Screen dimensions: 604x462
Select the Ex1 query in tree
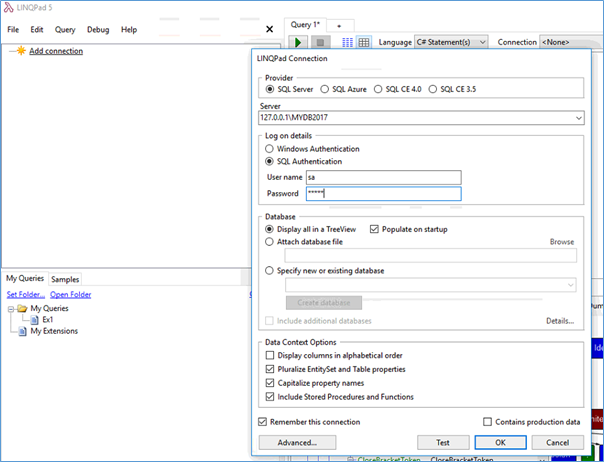click(x=48, y=319)
